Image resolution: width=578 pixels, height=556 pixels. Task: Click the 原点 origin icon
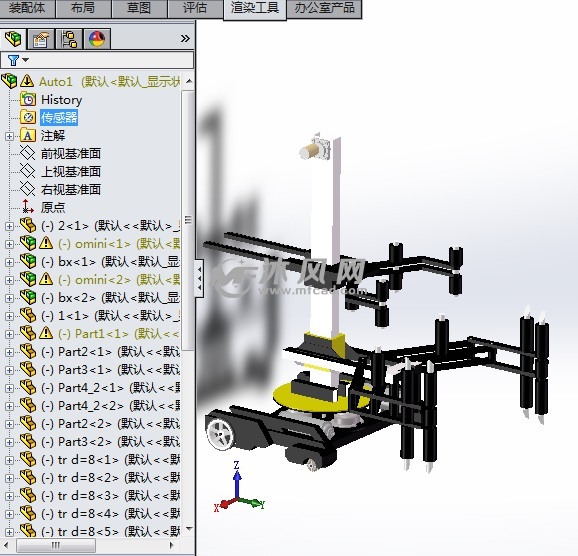27,207
